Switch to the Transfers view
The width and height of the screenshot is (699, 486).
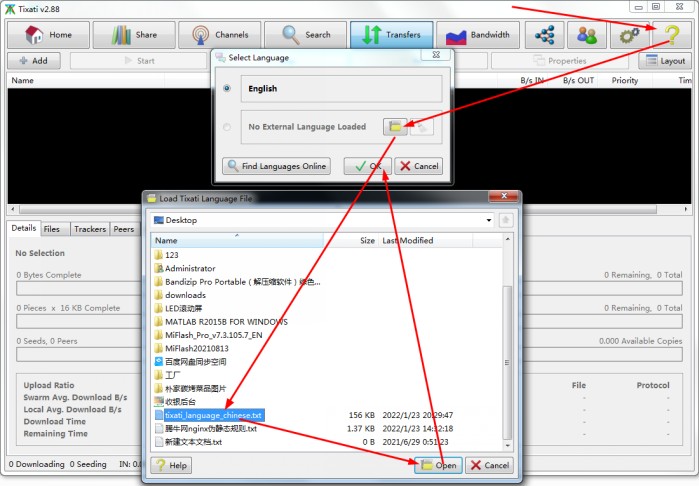click(x=391, y=35)
